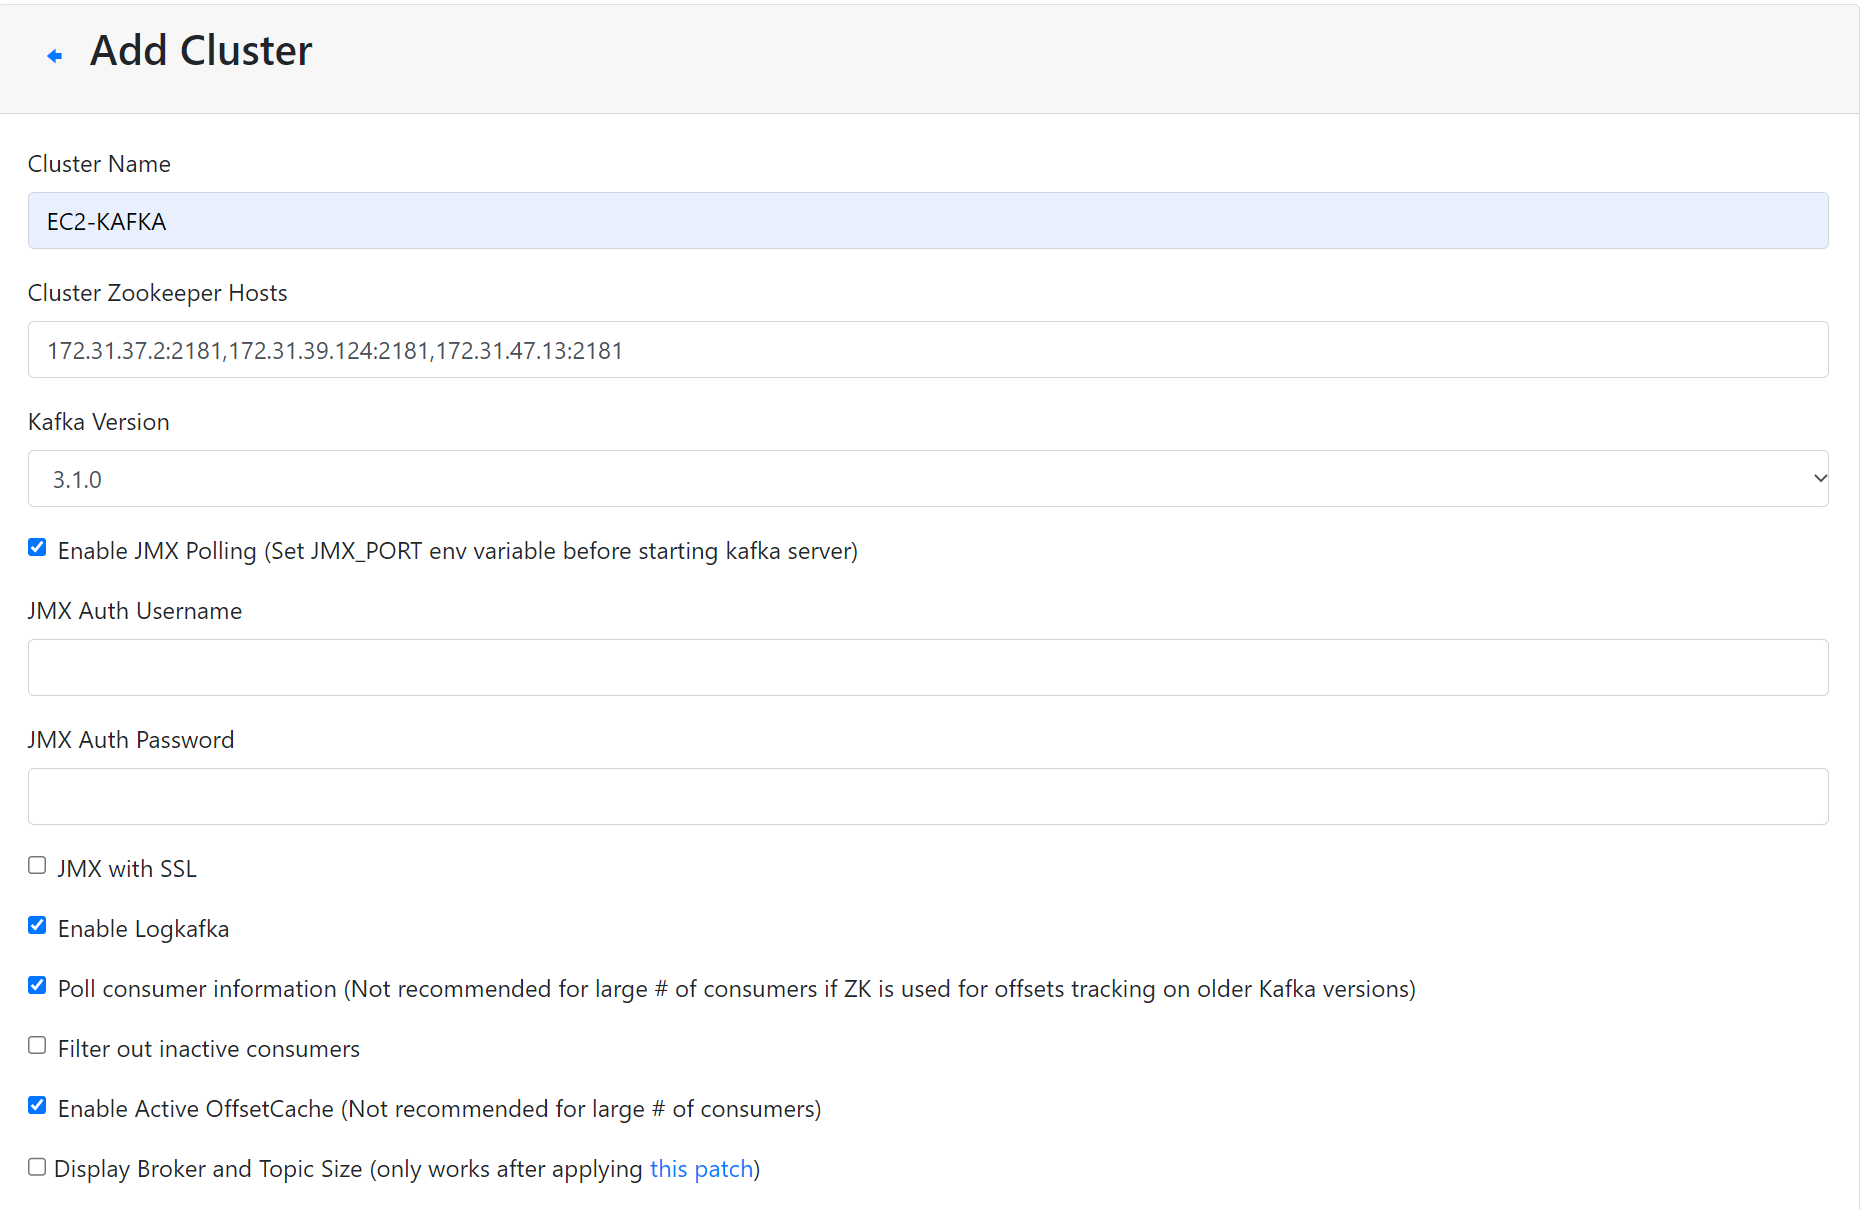Image resolution: width=1861 pixels, height=1210 pixels.
Task: Click the JMX Auth Password field
Action: (928, 797)
